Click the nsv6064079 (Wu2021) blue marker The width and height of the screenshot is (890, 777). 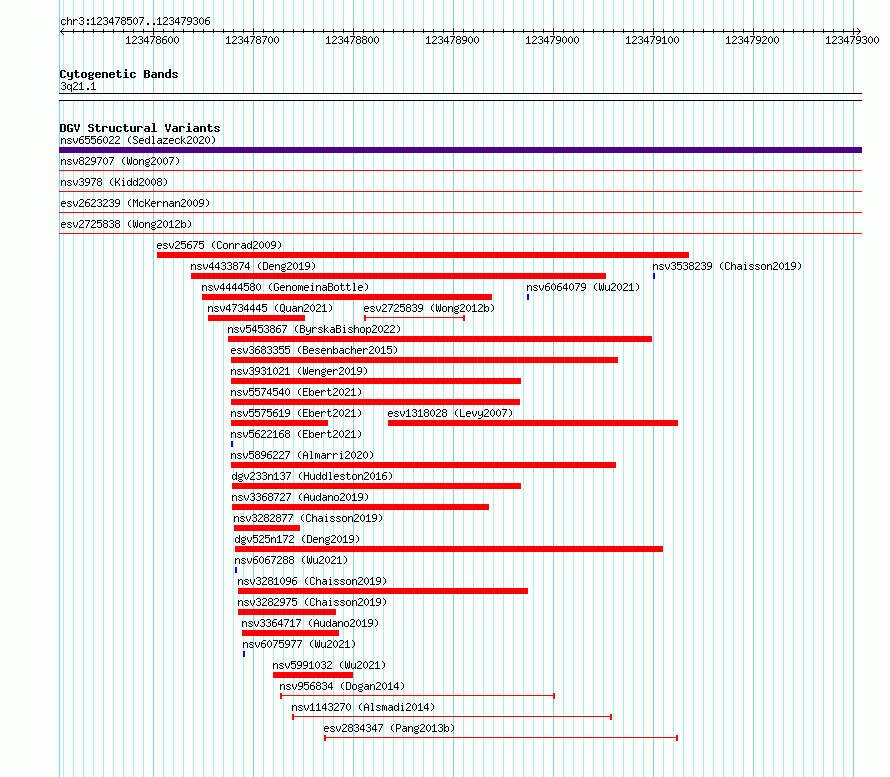(x=528, y=297)
